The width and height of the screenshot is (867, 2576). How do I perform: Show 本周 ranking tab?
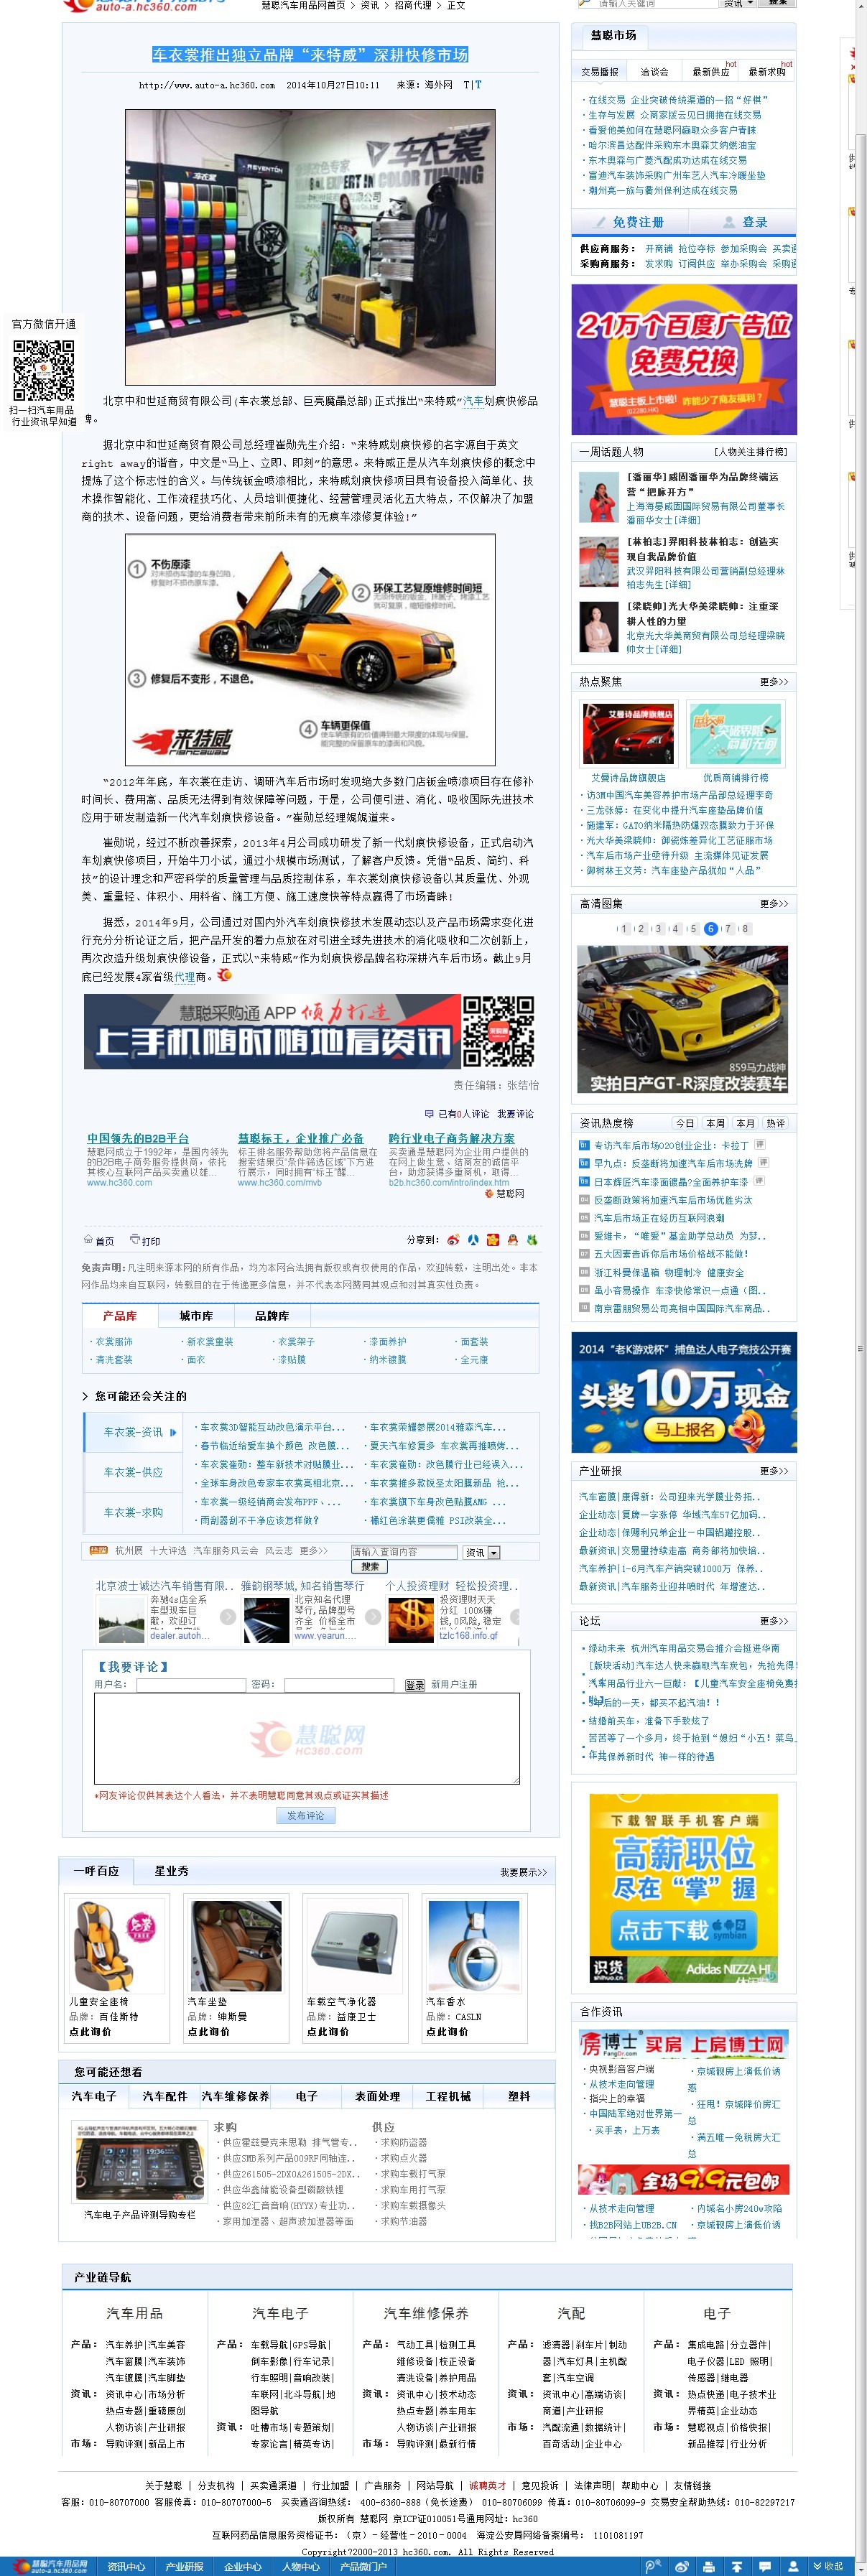[x=715, y=1123]
